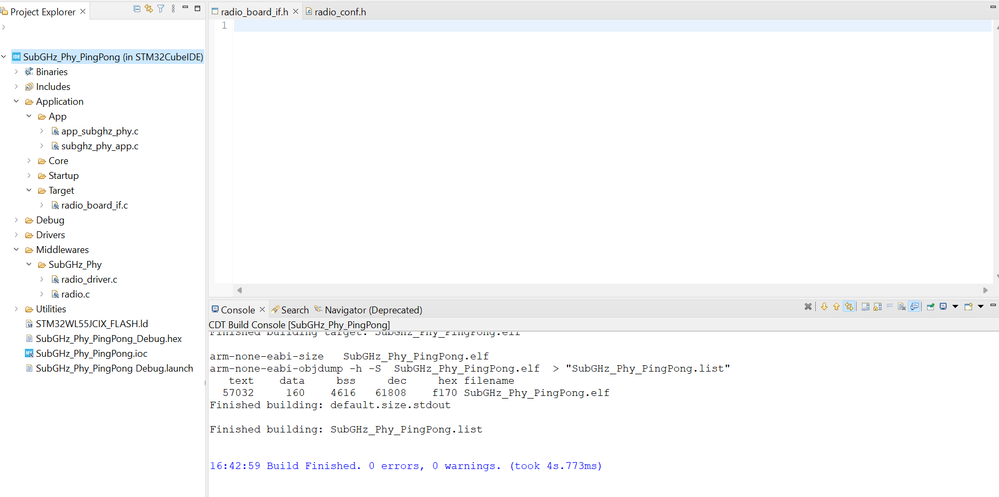
Task: Open the Search tab
Action: coord(290,310)
